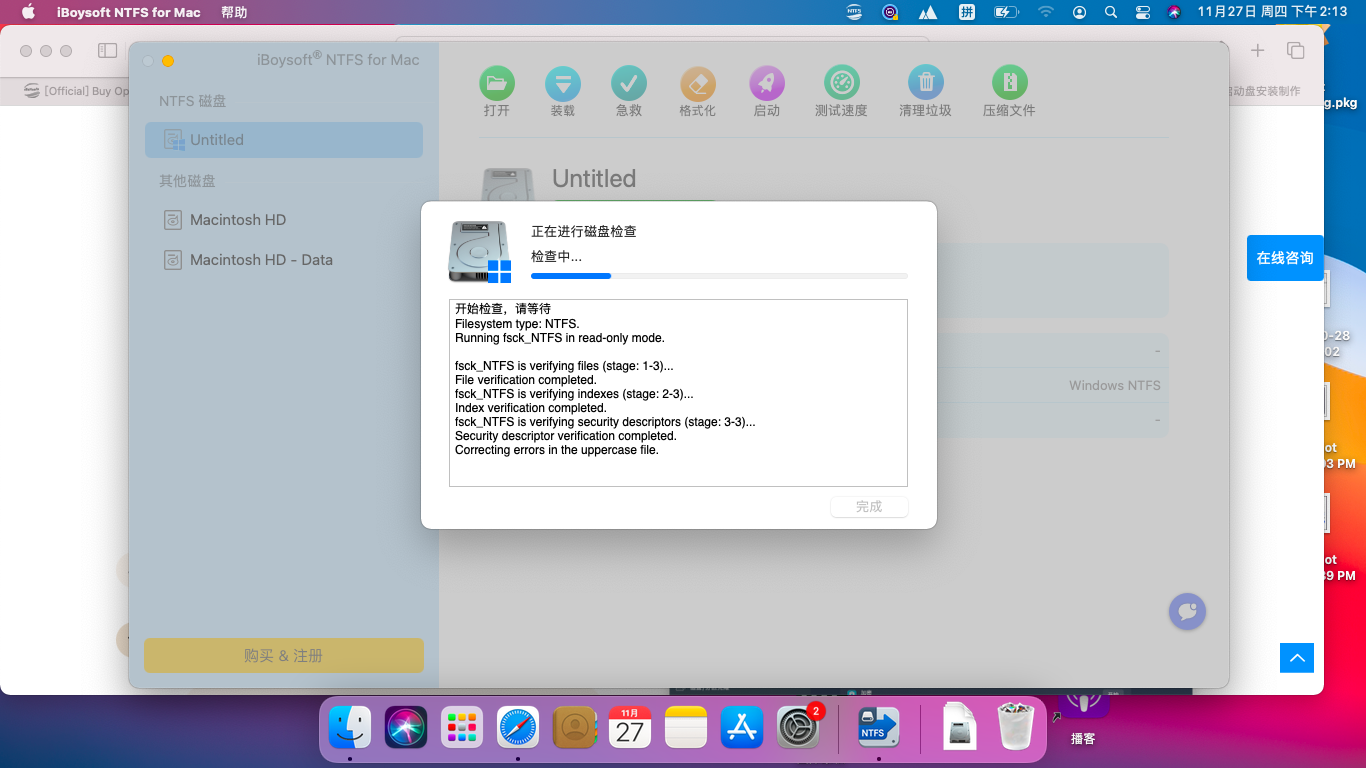The height and width of the screenshot is (768, 1366).
Task: Open iBoysoft NTFS for Mac app menu
Action: pyautogui.click(x=128, y=12)
